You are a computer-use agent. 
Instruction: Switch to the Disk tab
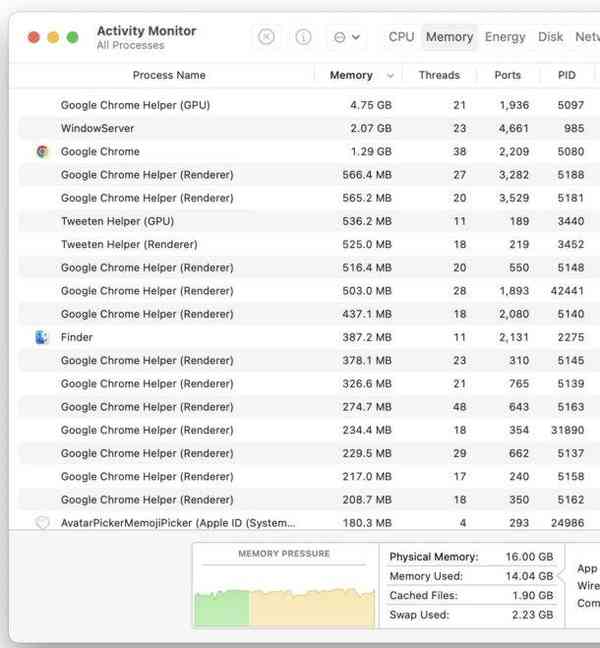550,37
